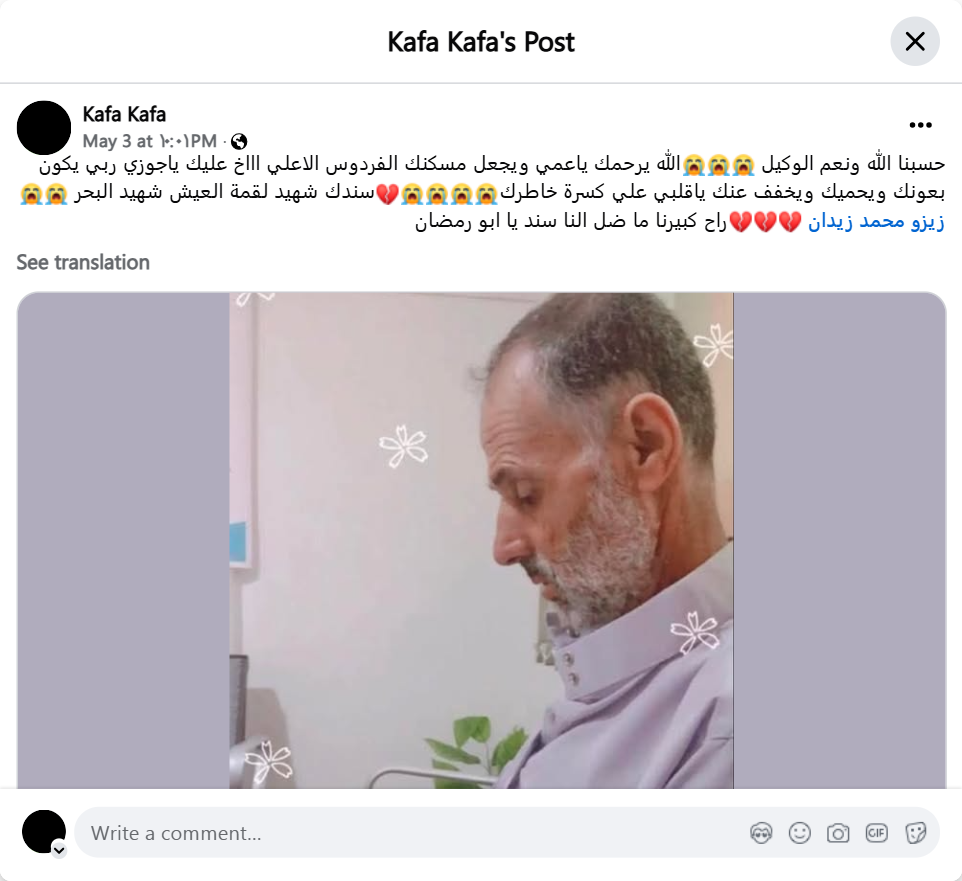The image size is (962, 881).
Task: Open the tagged profile زيزو محمد زيدان
Action: tap(876, 221)
